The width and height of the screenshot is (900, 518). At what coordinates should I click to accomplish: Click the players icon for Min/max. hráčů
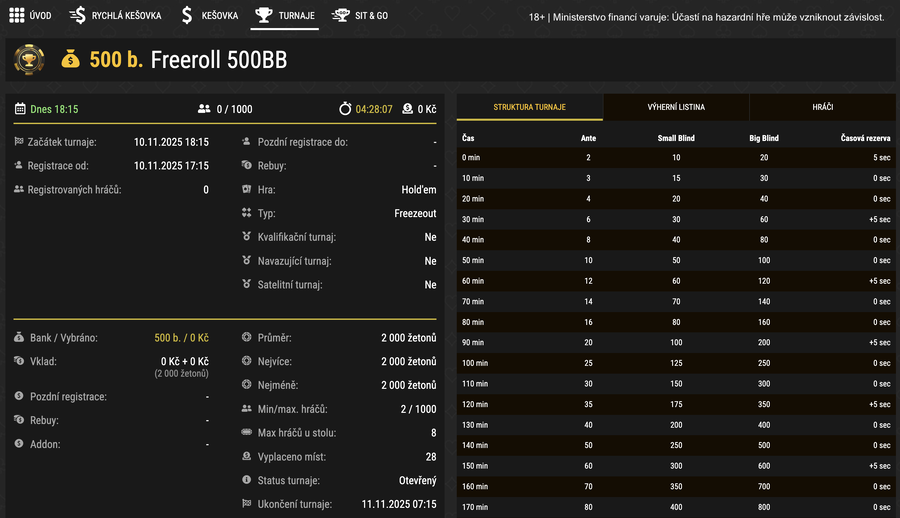(246, 408)
